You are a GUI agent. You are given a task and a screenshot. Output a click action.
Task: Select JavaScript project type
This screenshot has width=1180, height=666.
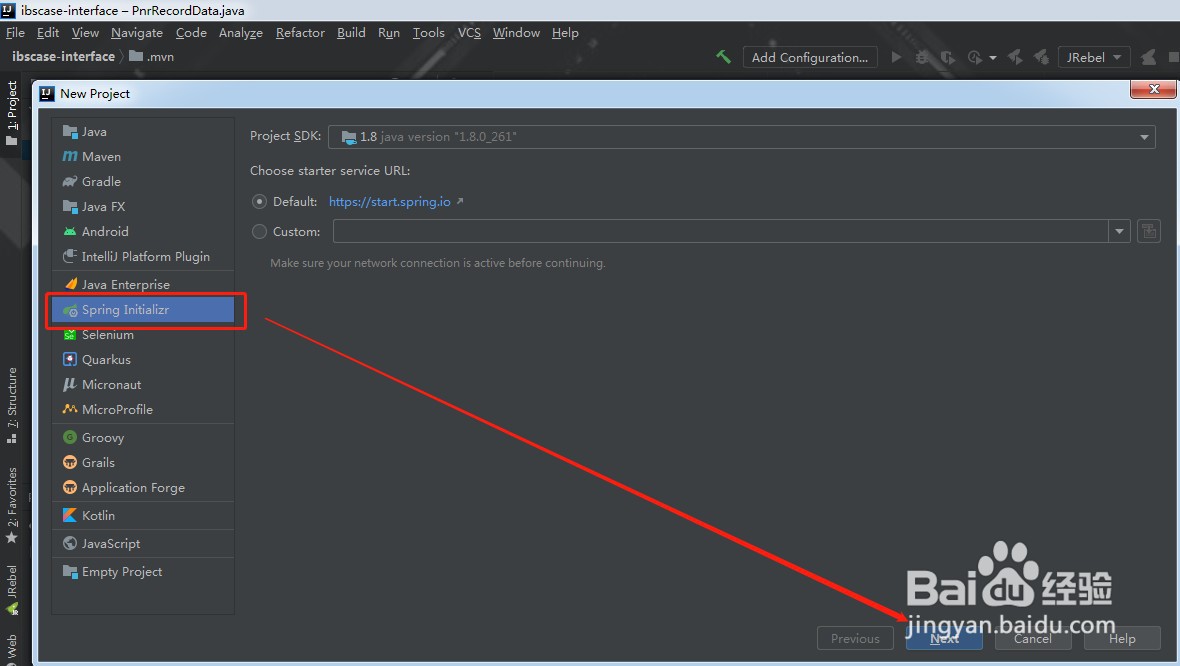click(143, 543)
